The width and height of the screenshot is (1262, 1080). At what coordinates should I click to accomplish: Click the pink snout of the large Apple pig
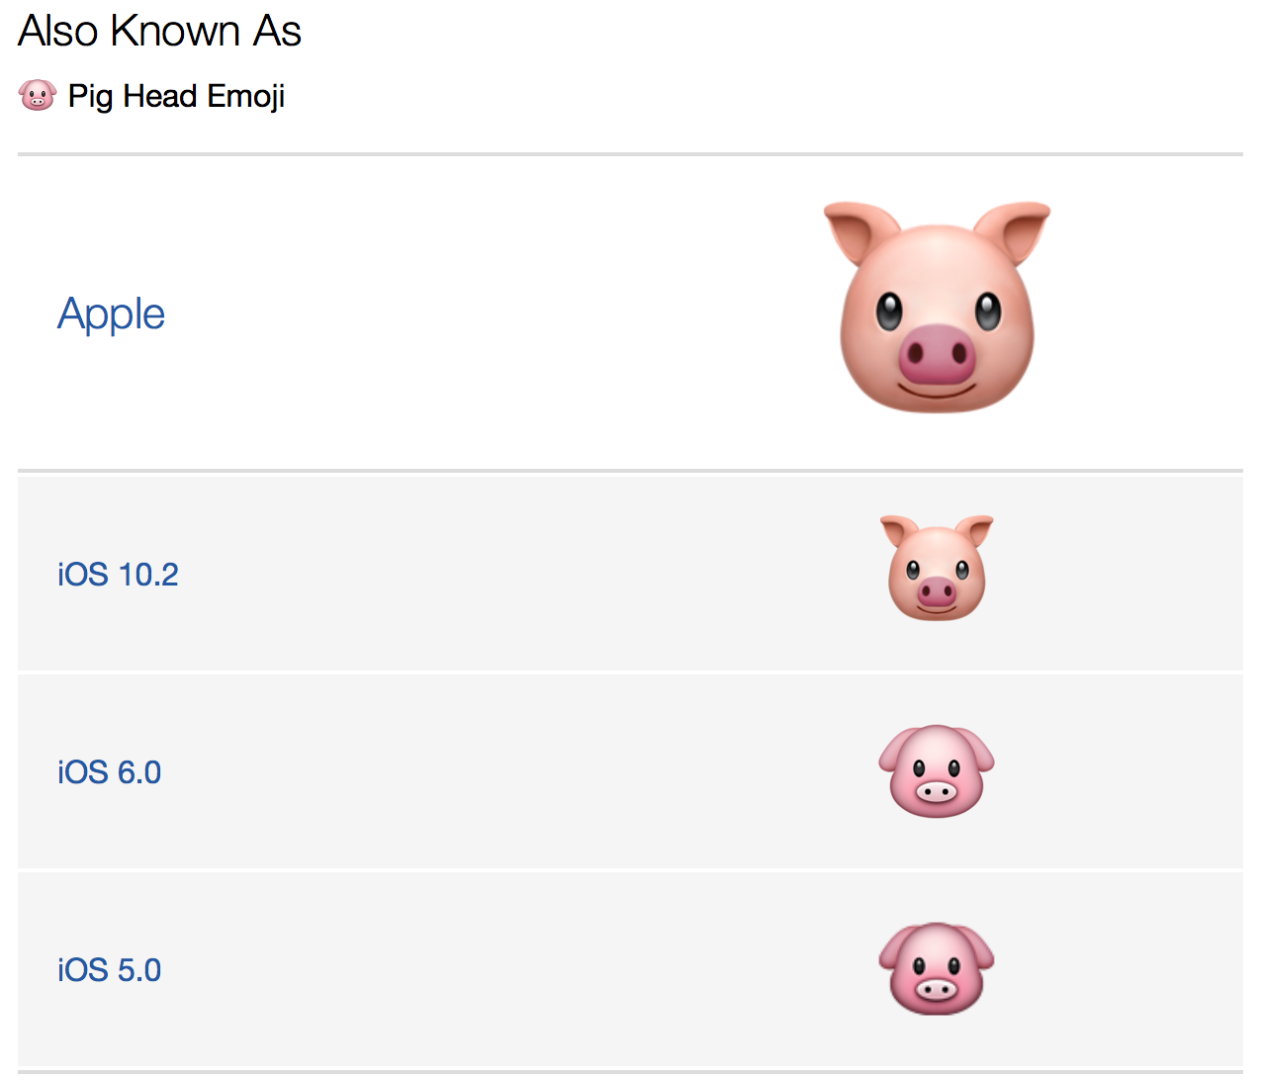tap(936, 355)
